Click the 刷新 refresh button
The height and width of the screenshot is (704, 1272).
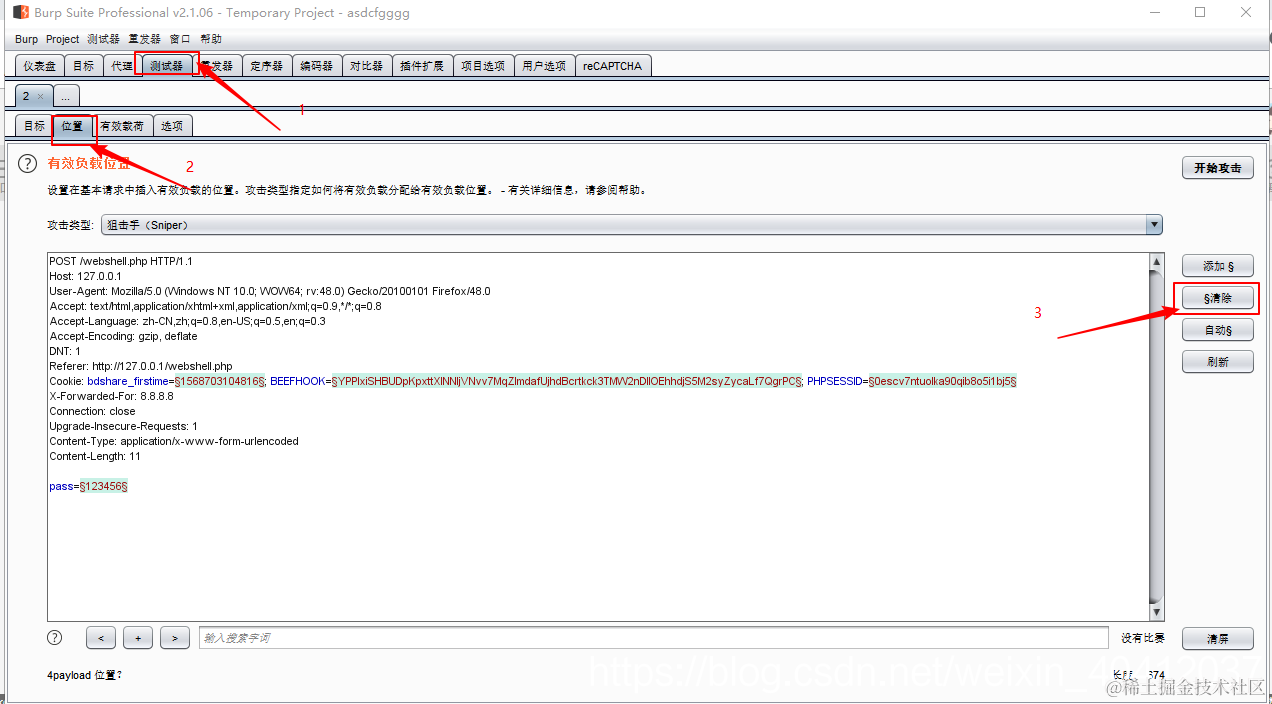pyautogui.click(x=1217, y=362)
